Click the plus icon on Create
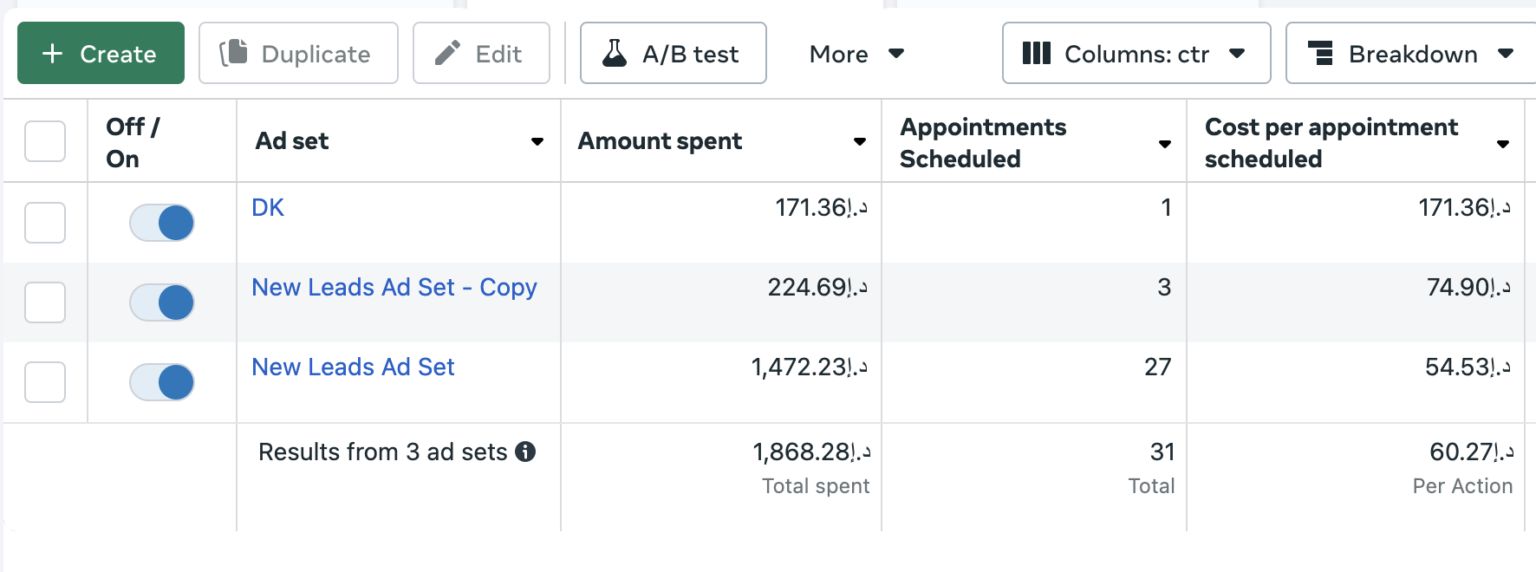Image resolution: width=1536 pixels, height=572 pixels. point(53,54)
